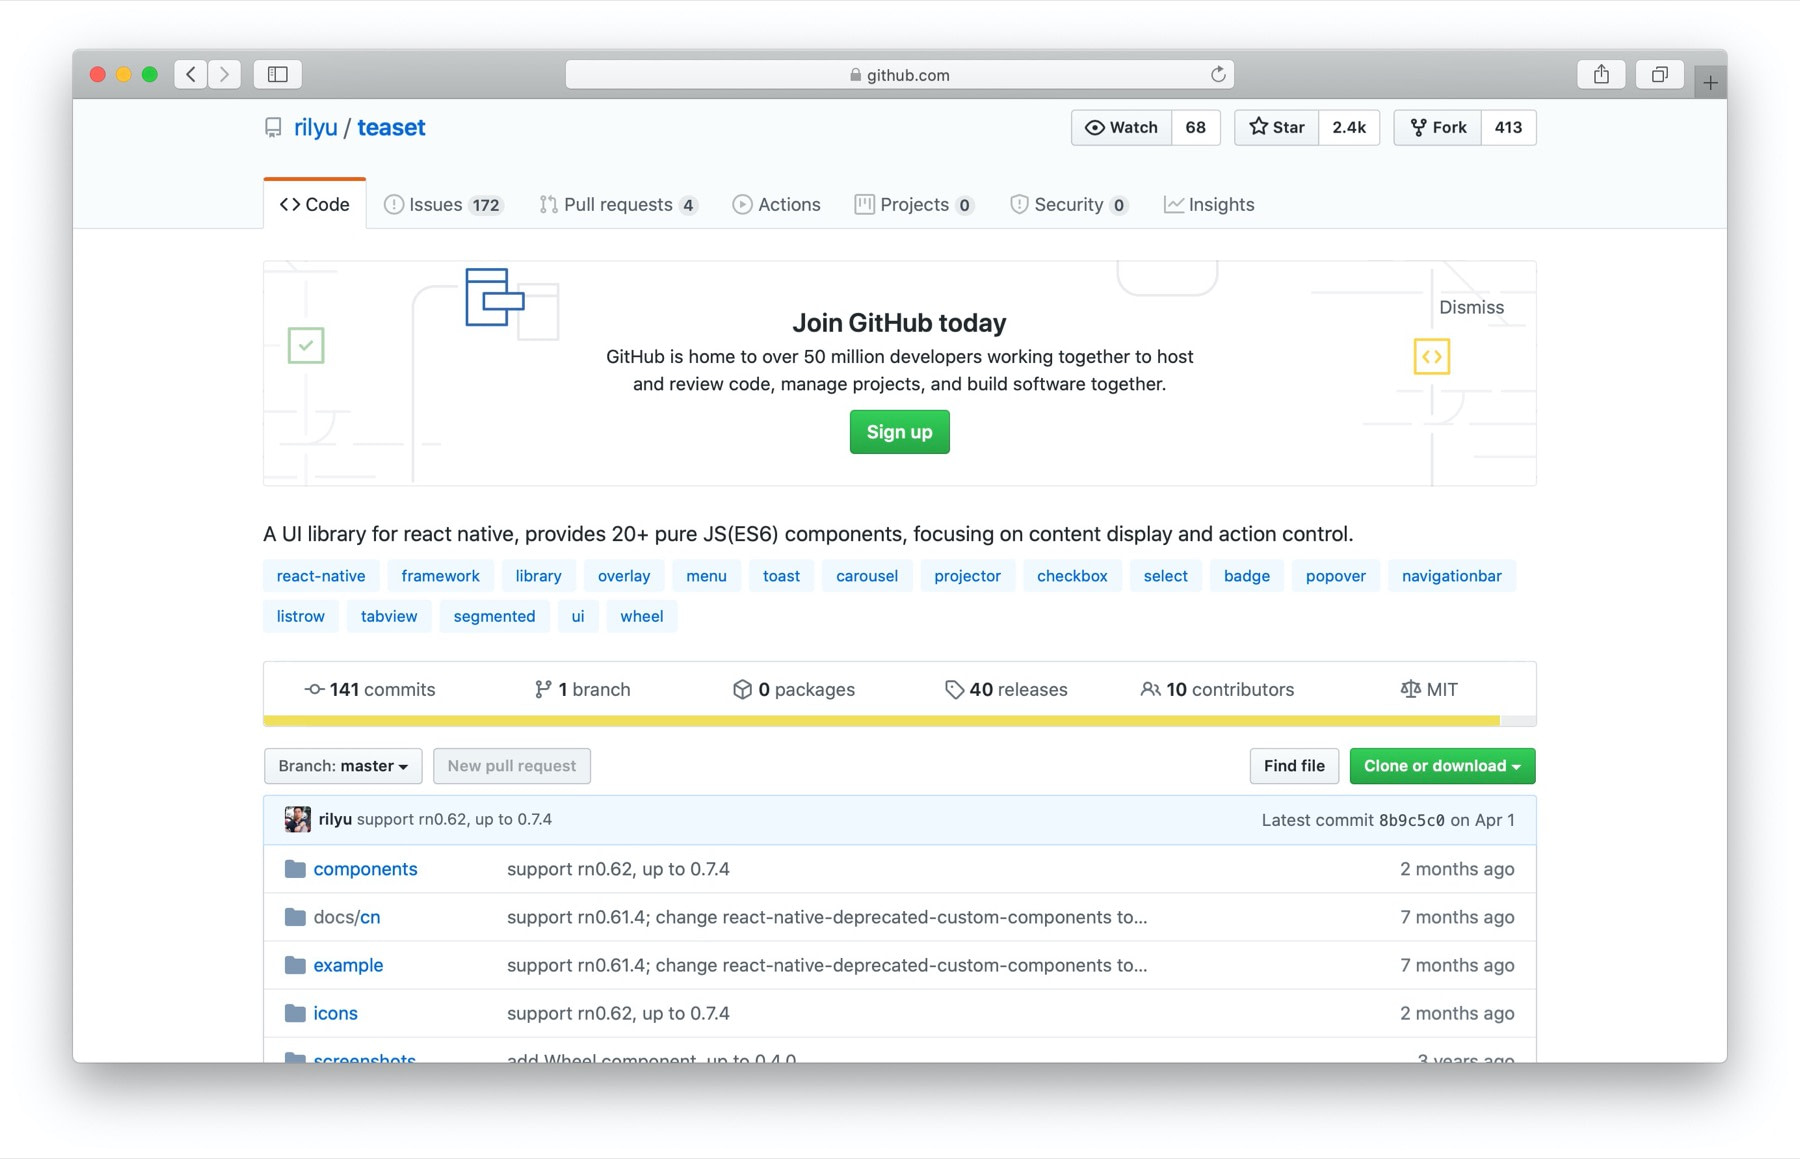Viewport: 1800px width, 1159px height.
Task: View the 141 commits history
Action: (x=370, y=689)
